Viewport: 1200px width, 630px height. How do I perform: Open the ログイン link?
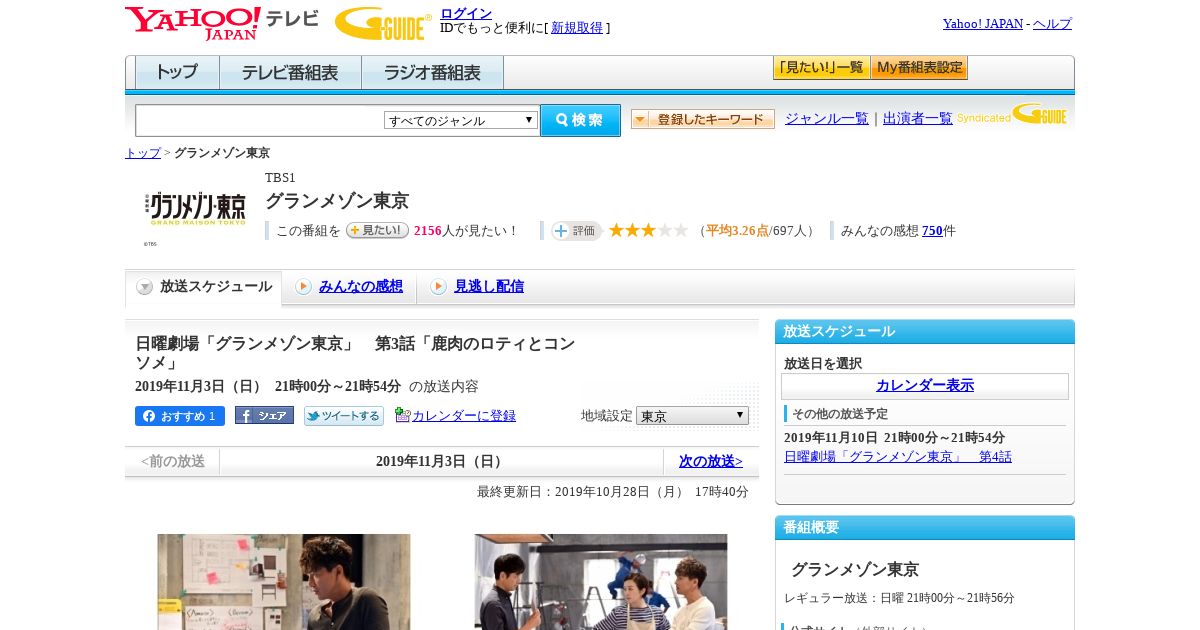click(466, 13)
